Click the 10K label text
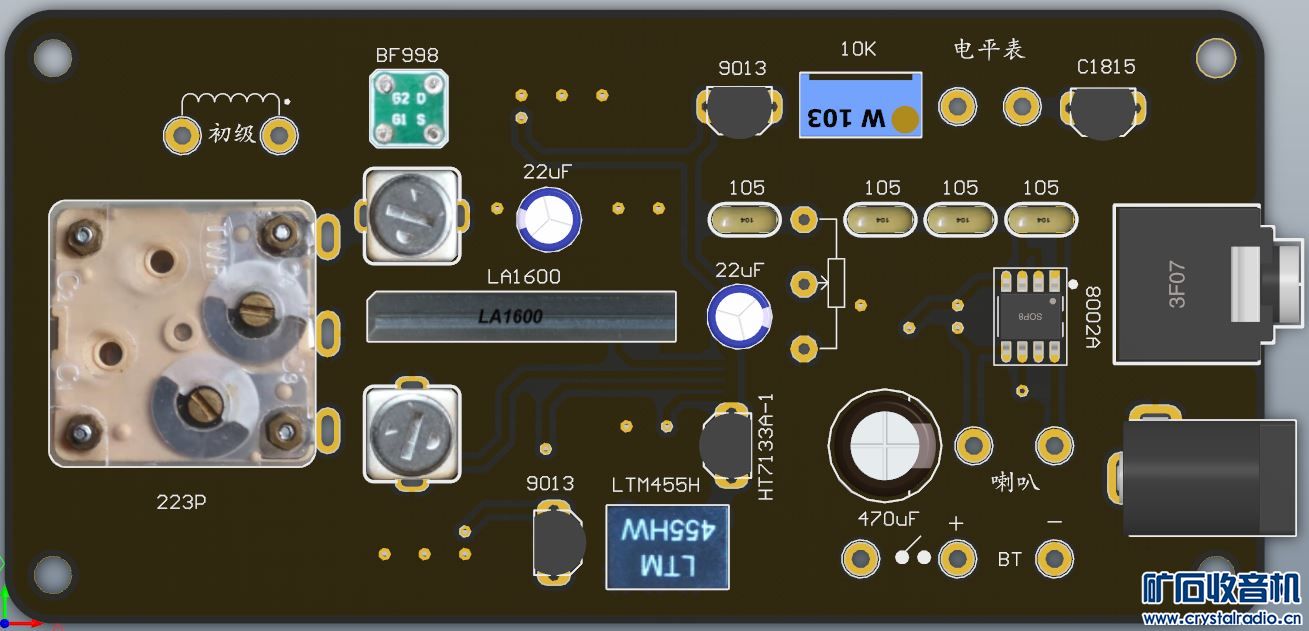The width and height of the screenshot is (1309, 631). pos(859,50)
